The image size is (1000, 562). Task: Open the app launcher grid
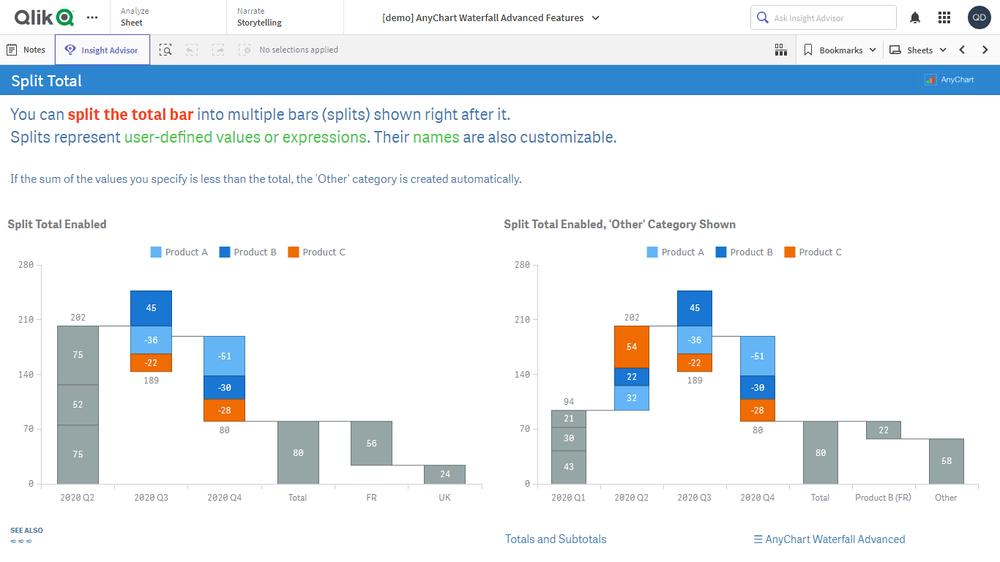pyautogui.click(x=944, y=18)
